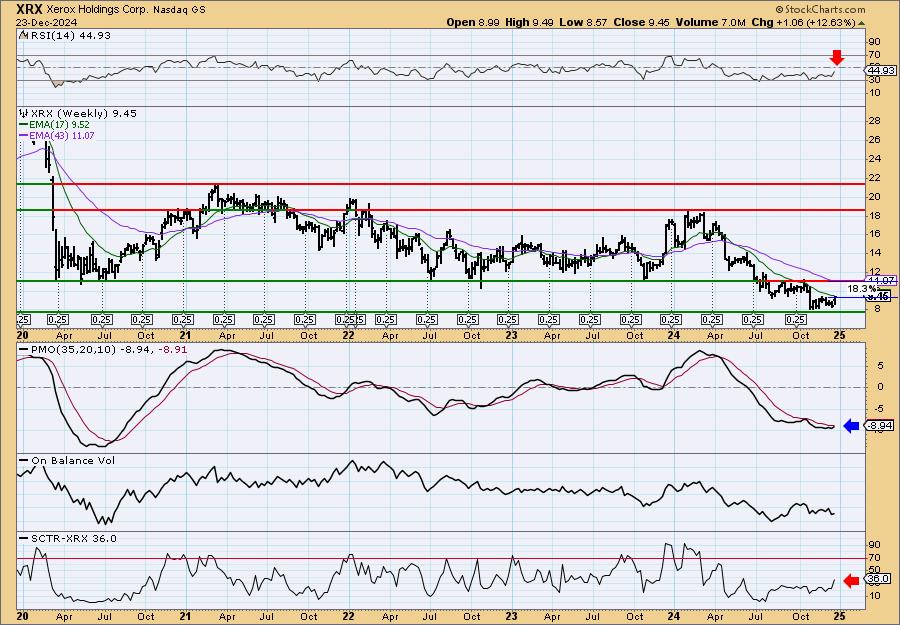The height and width of the screenshot is (625, 900).
Task: Click the 26 price axis label
Action: click(x=874, y=139)
